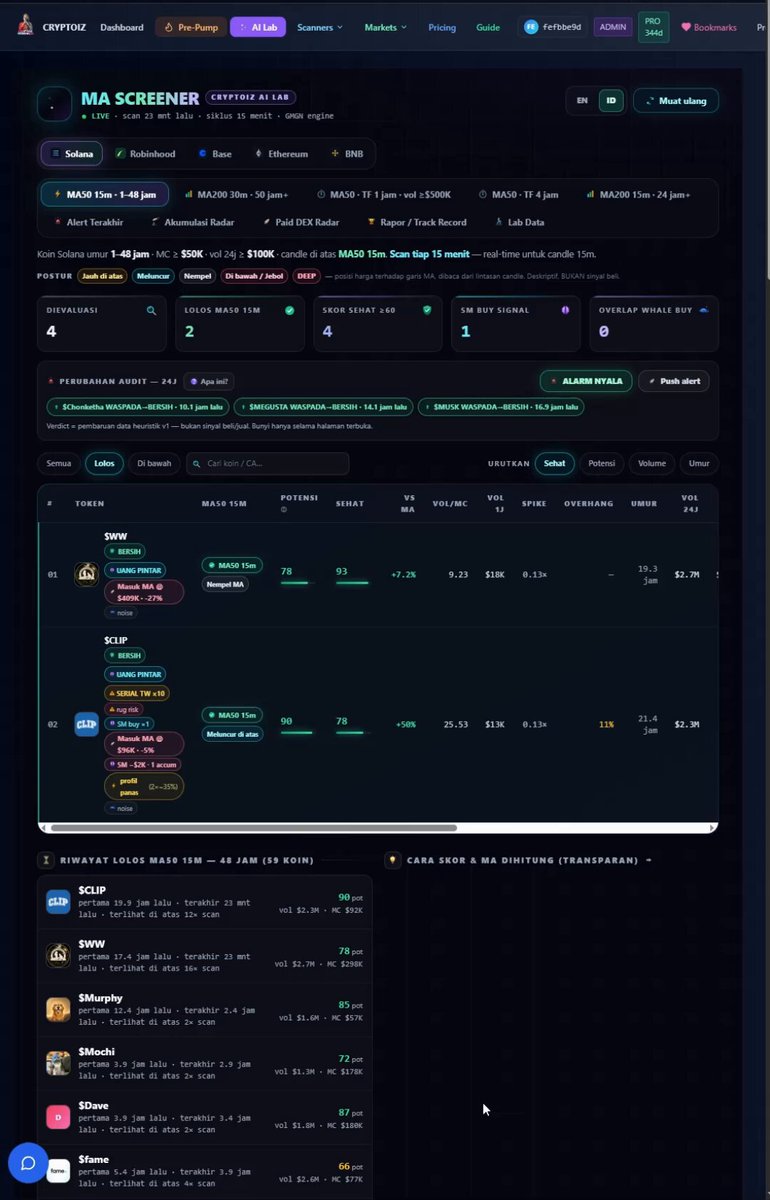
Task: Open Lab Data tab
Action: click(x=519, y=222)
